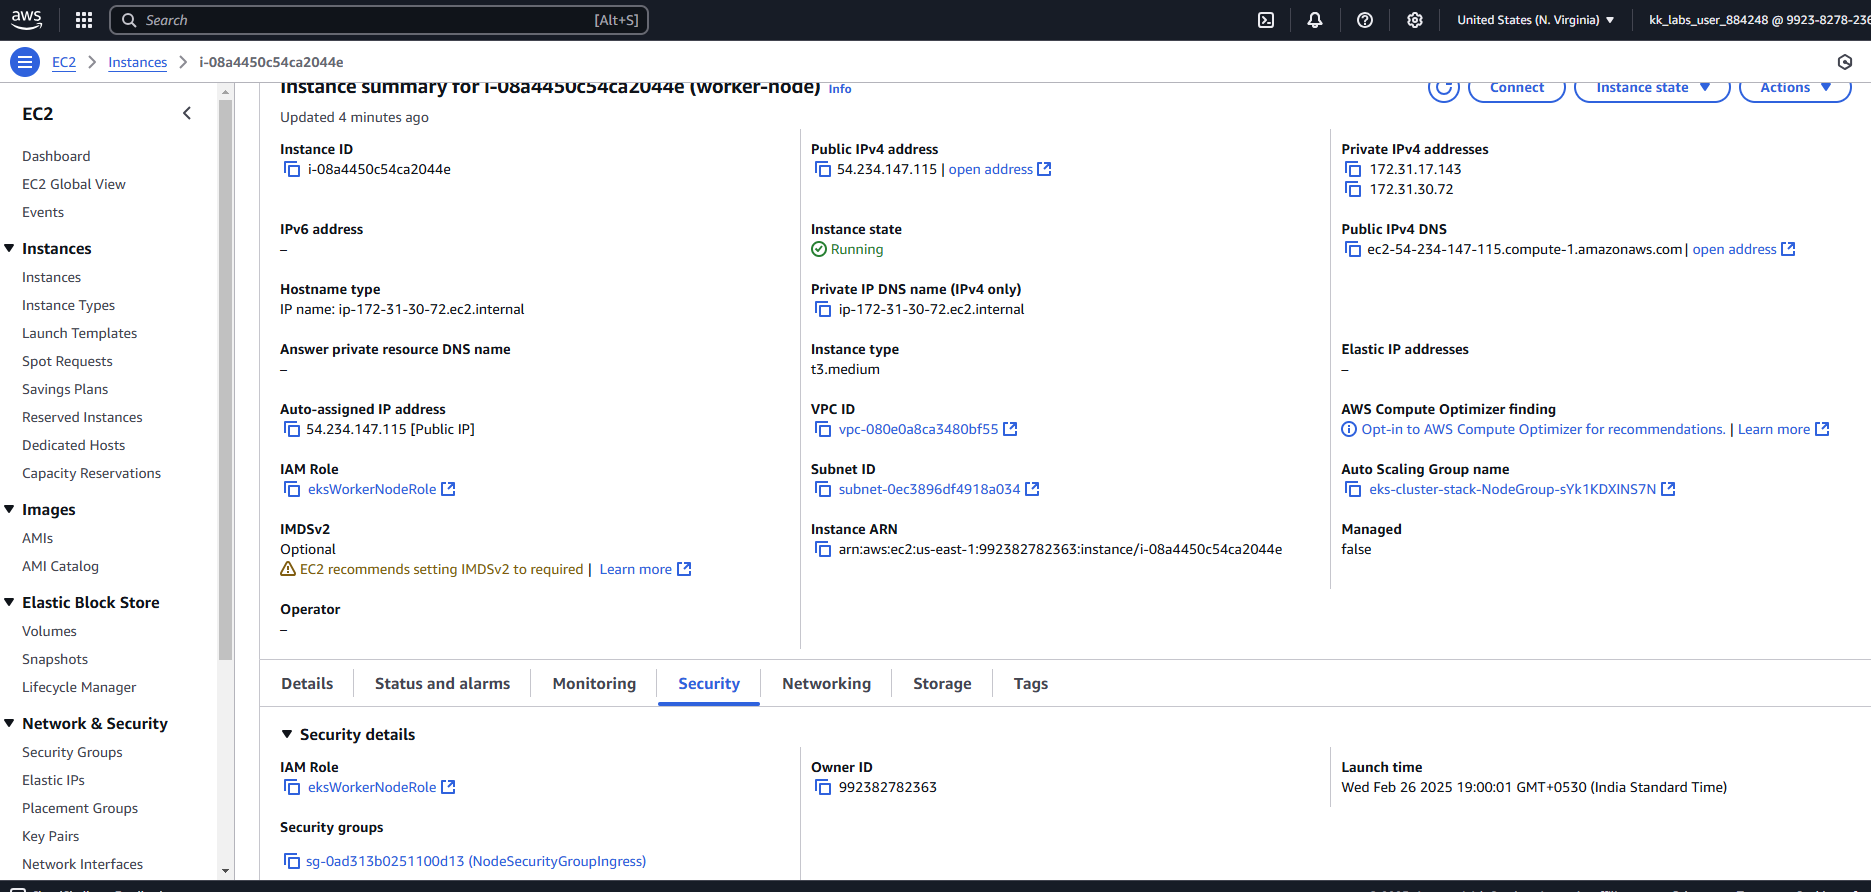This screenshot has width=1871, height=892.
Task: Click the help question mark icon
Action: [1365, 20]
